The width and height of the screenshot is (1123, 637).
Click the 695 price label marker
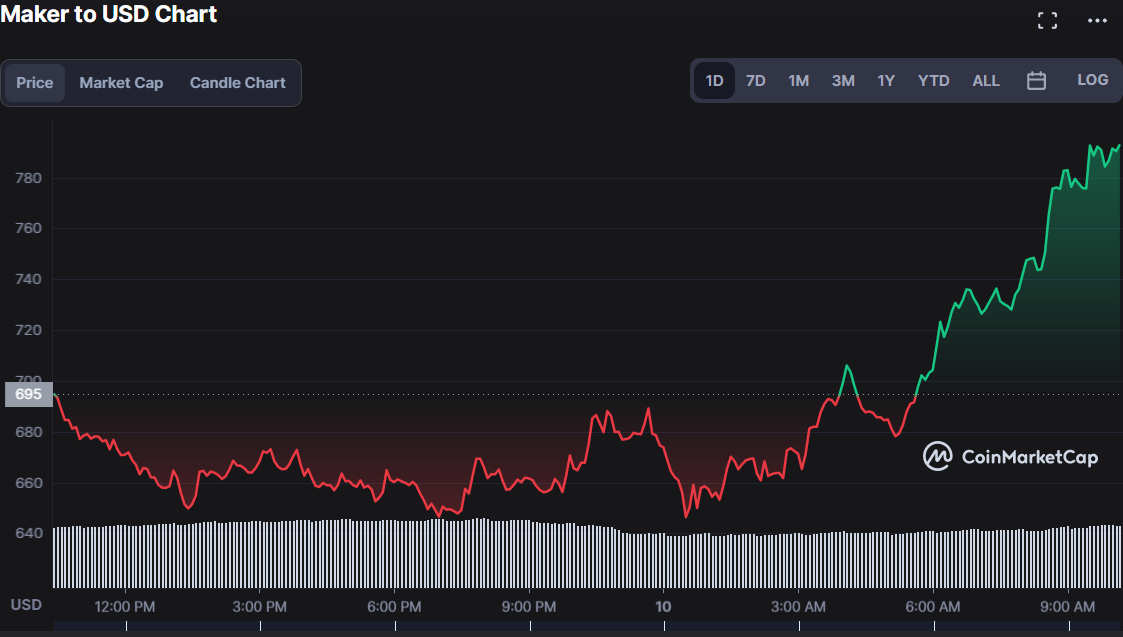click(x=28, y=394)
